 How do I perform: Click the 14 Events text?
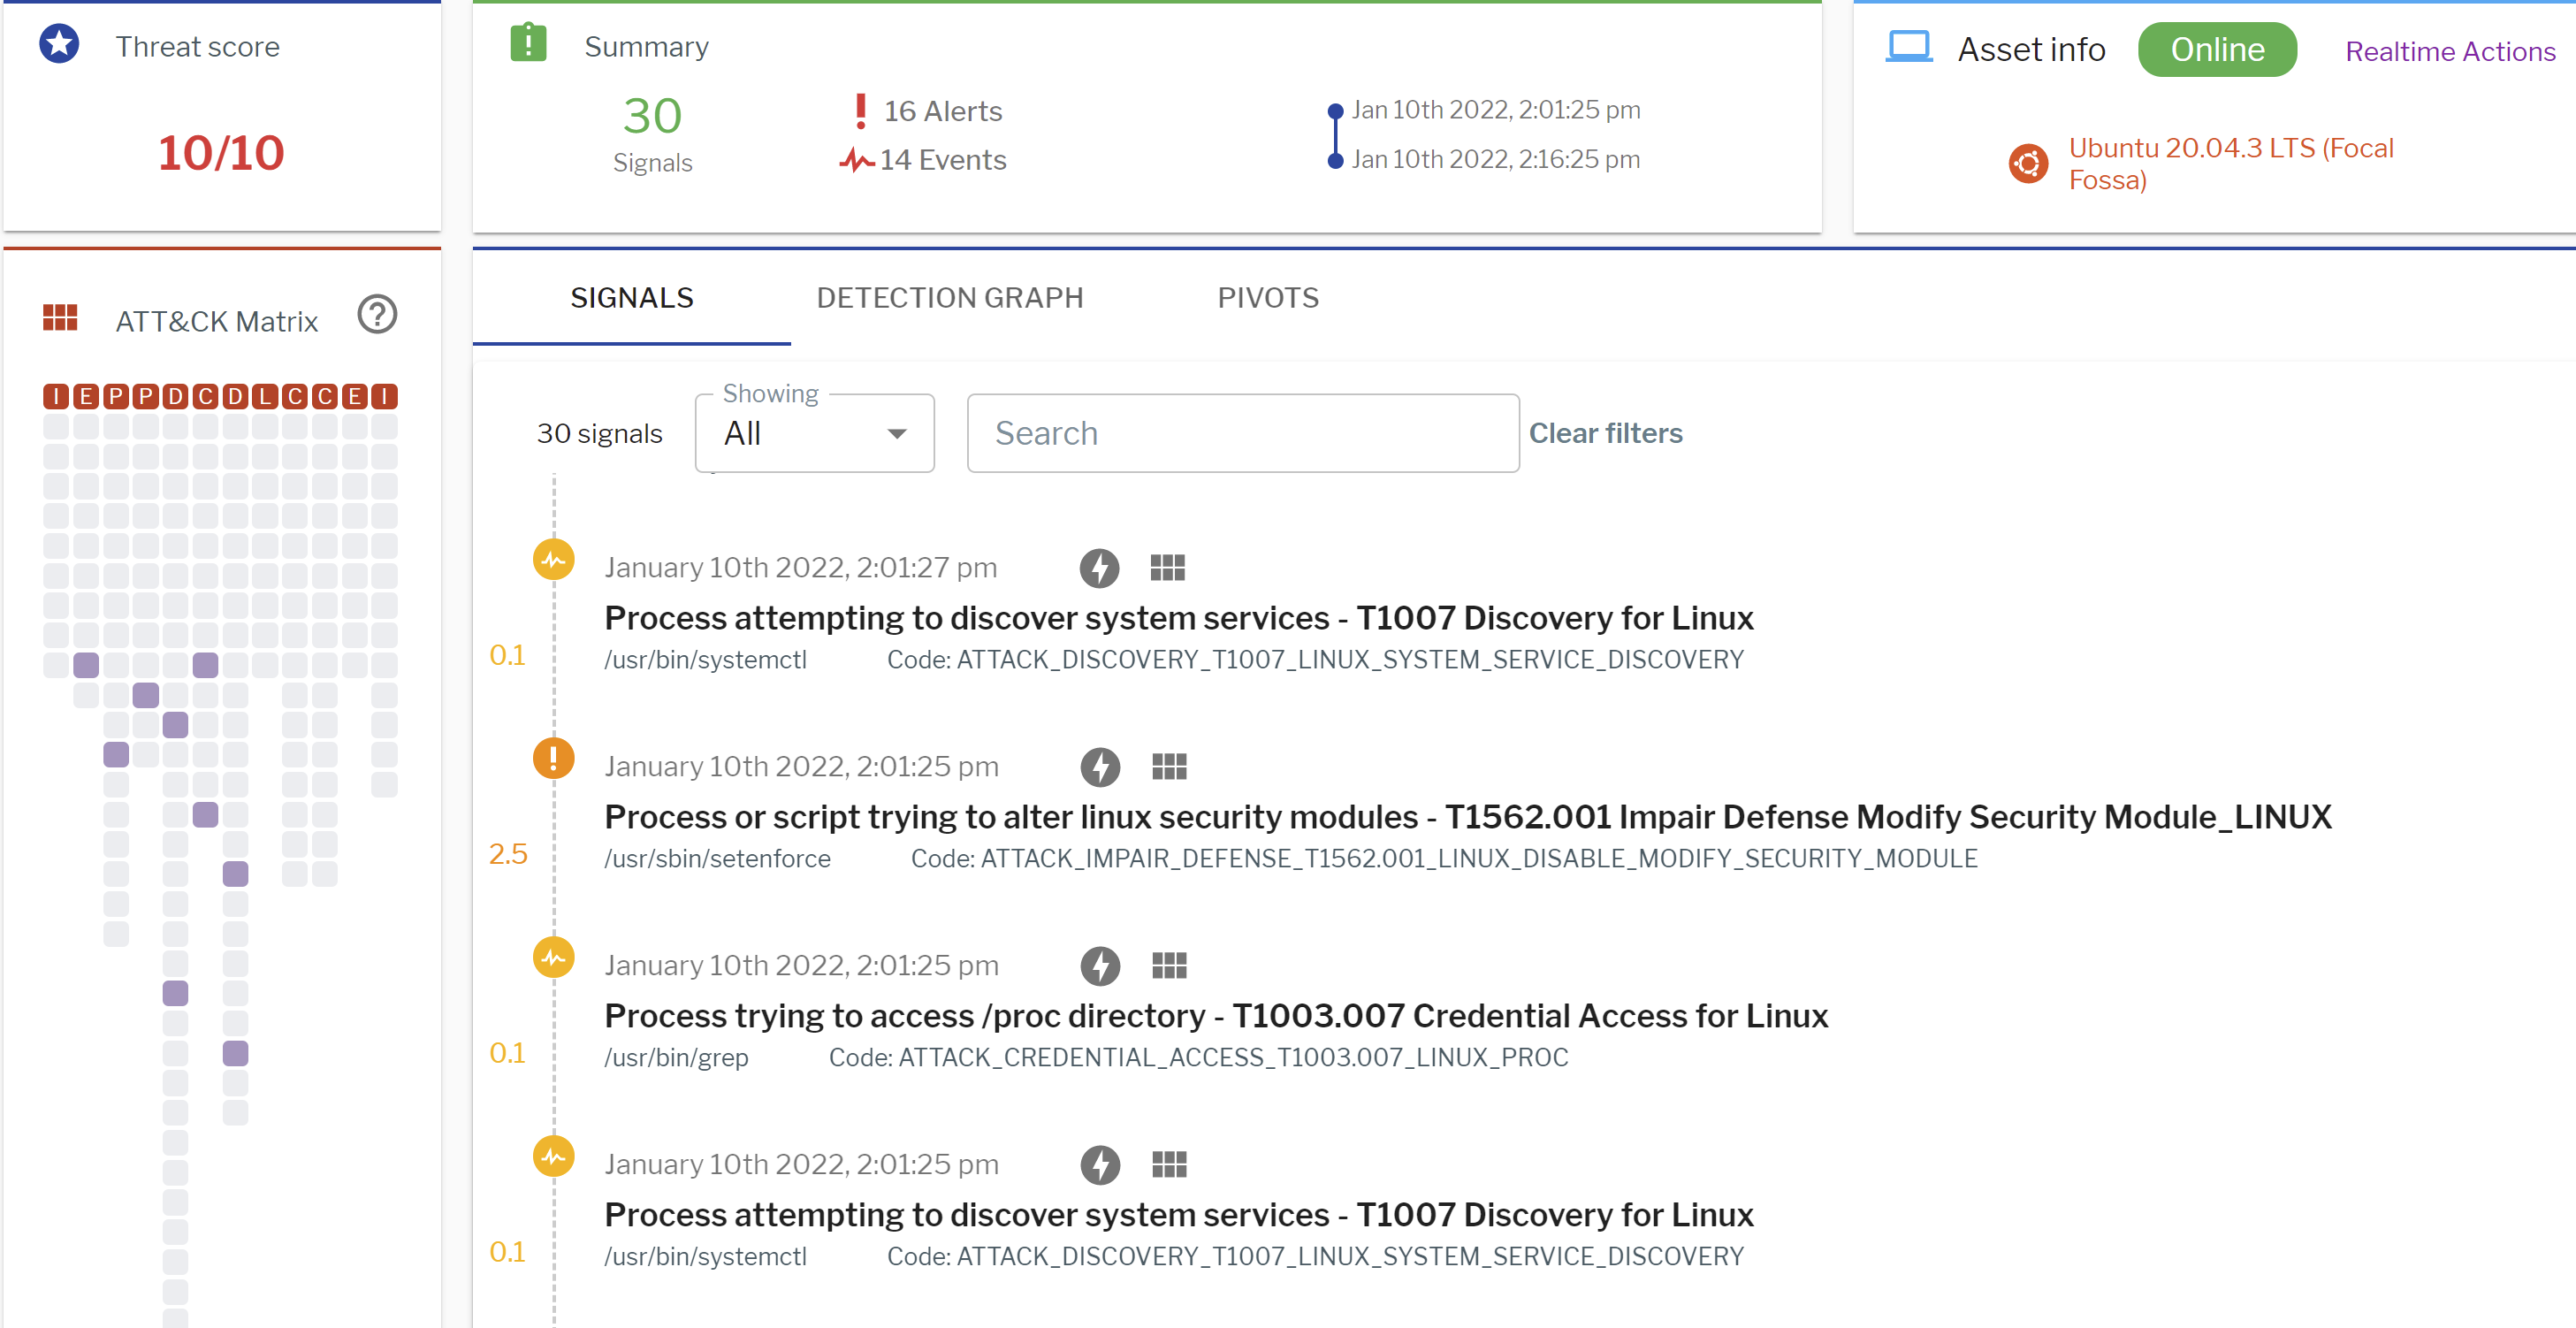[x=942, y=160]
